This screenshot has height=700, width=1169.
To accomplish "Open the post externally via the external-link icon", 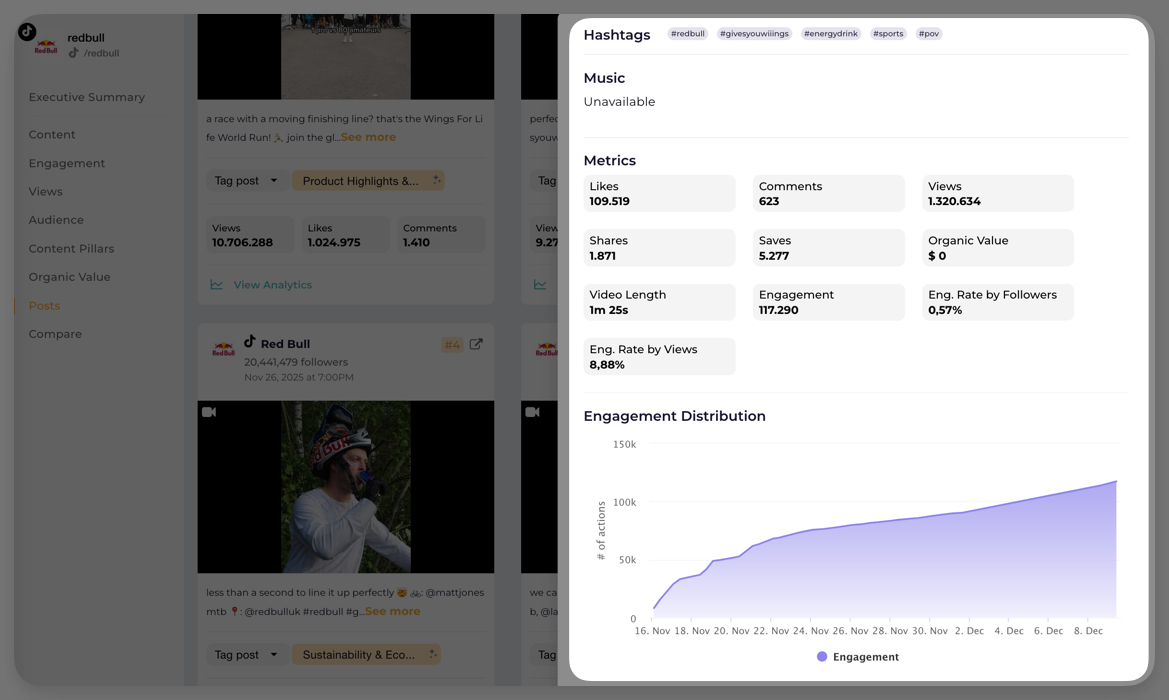I will (477, 343).
